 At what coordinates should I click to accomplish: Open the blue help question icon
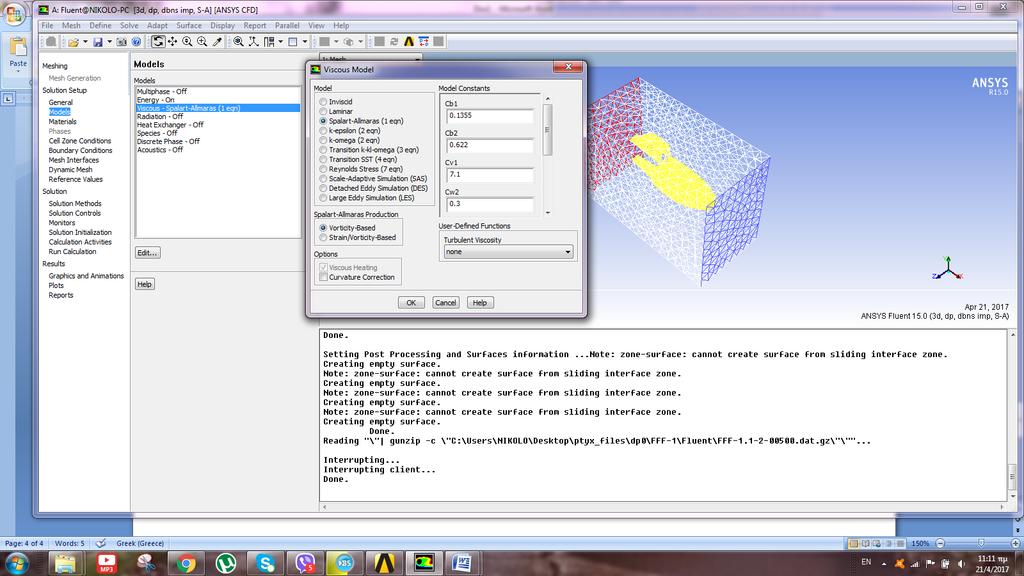[x=136, y=42]
